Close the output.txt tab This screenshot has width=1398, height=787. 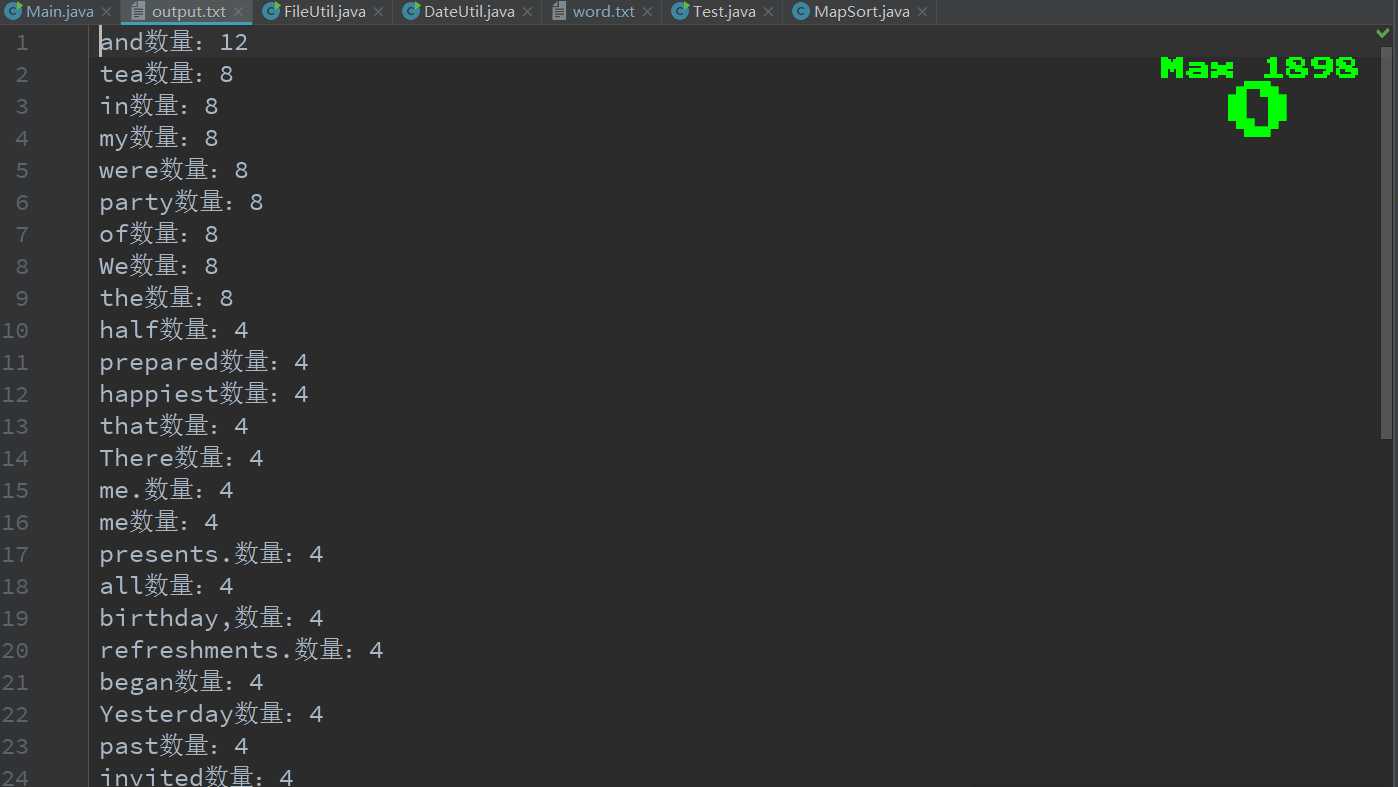tap(239, 12)
